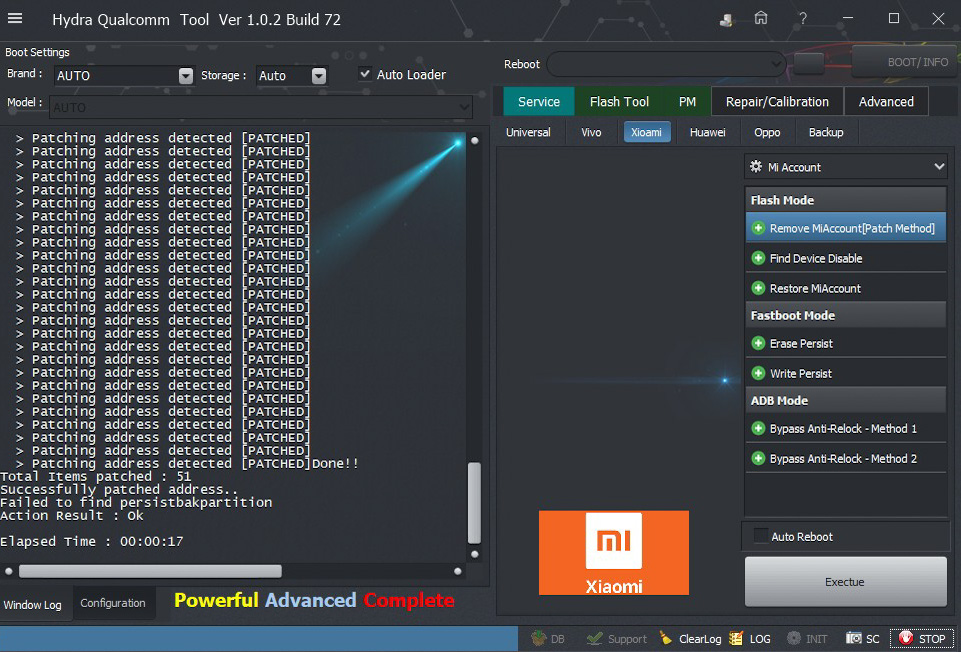Viewport: 961px width, 652px height.
Task: Select Find Device Disable option
Action: [846, 258]
